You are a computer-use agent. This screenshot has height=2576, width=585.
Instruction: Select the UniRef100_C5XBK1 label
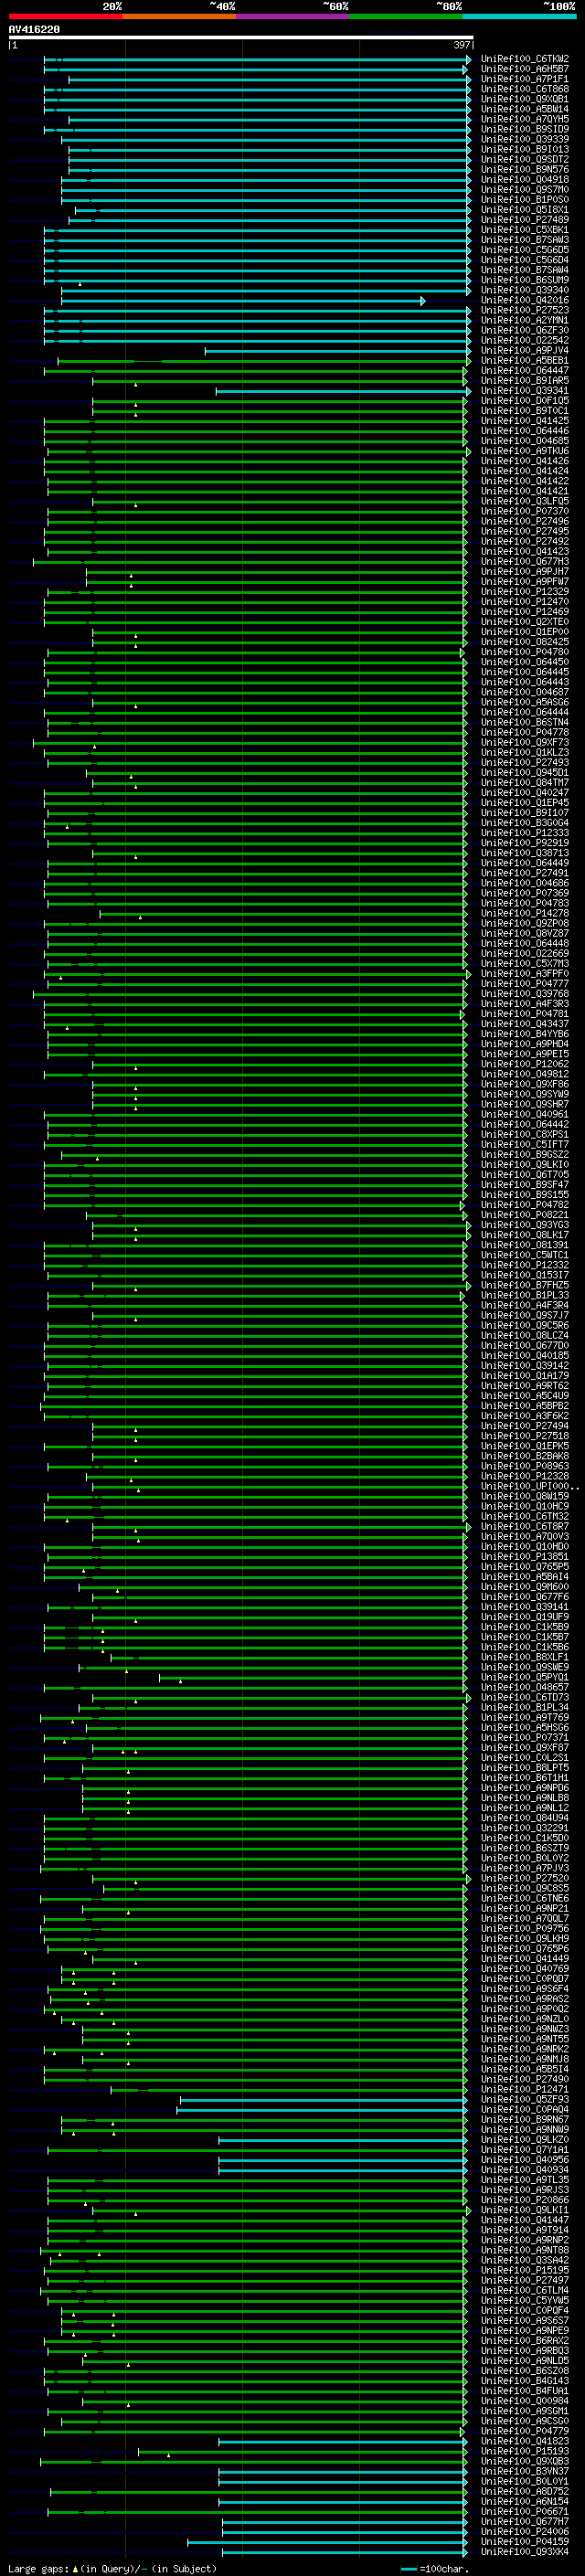[524, 230]
